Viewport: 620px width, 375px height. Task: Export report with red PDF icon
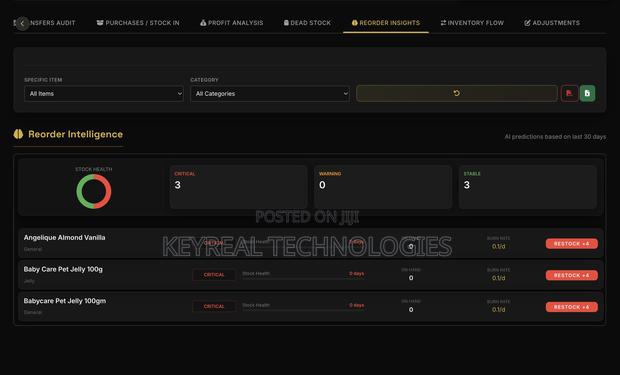pos(569,93)
